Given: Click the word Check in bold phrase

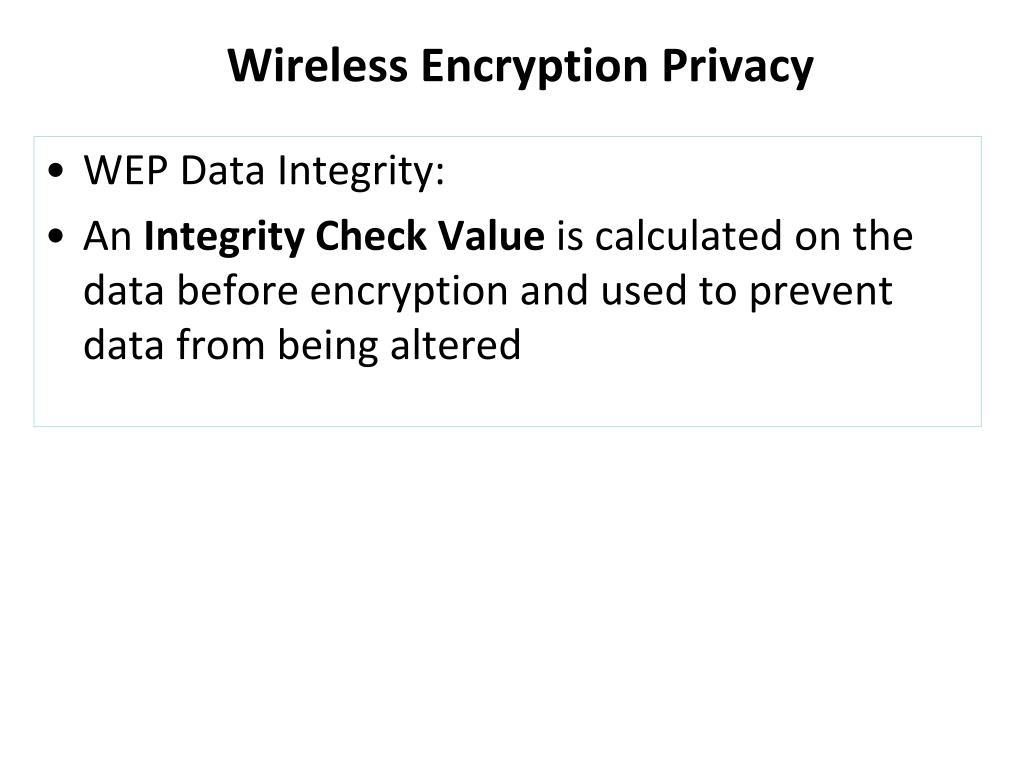Looking at the screenshot, I should click(x=370, y=236).
